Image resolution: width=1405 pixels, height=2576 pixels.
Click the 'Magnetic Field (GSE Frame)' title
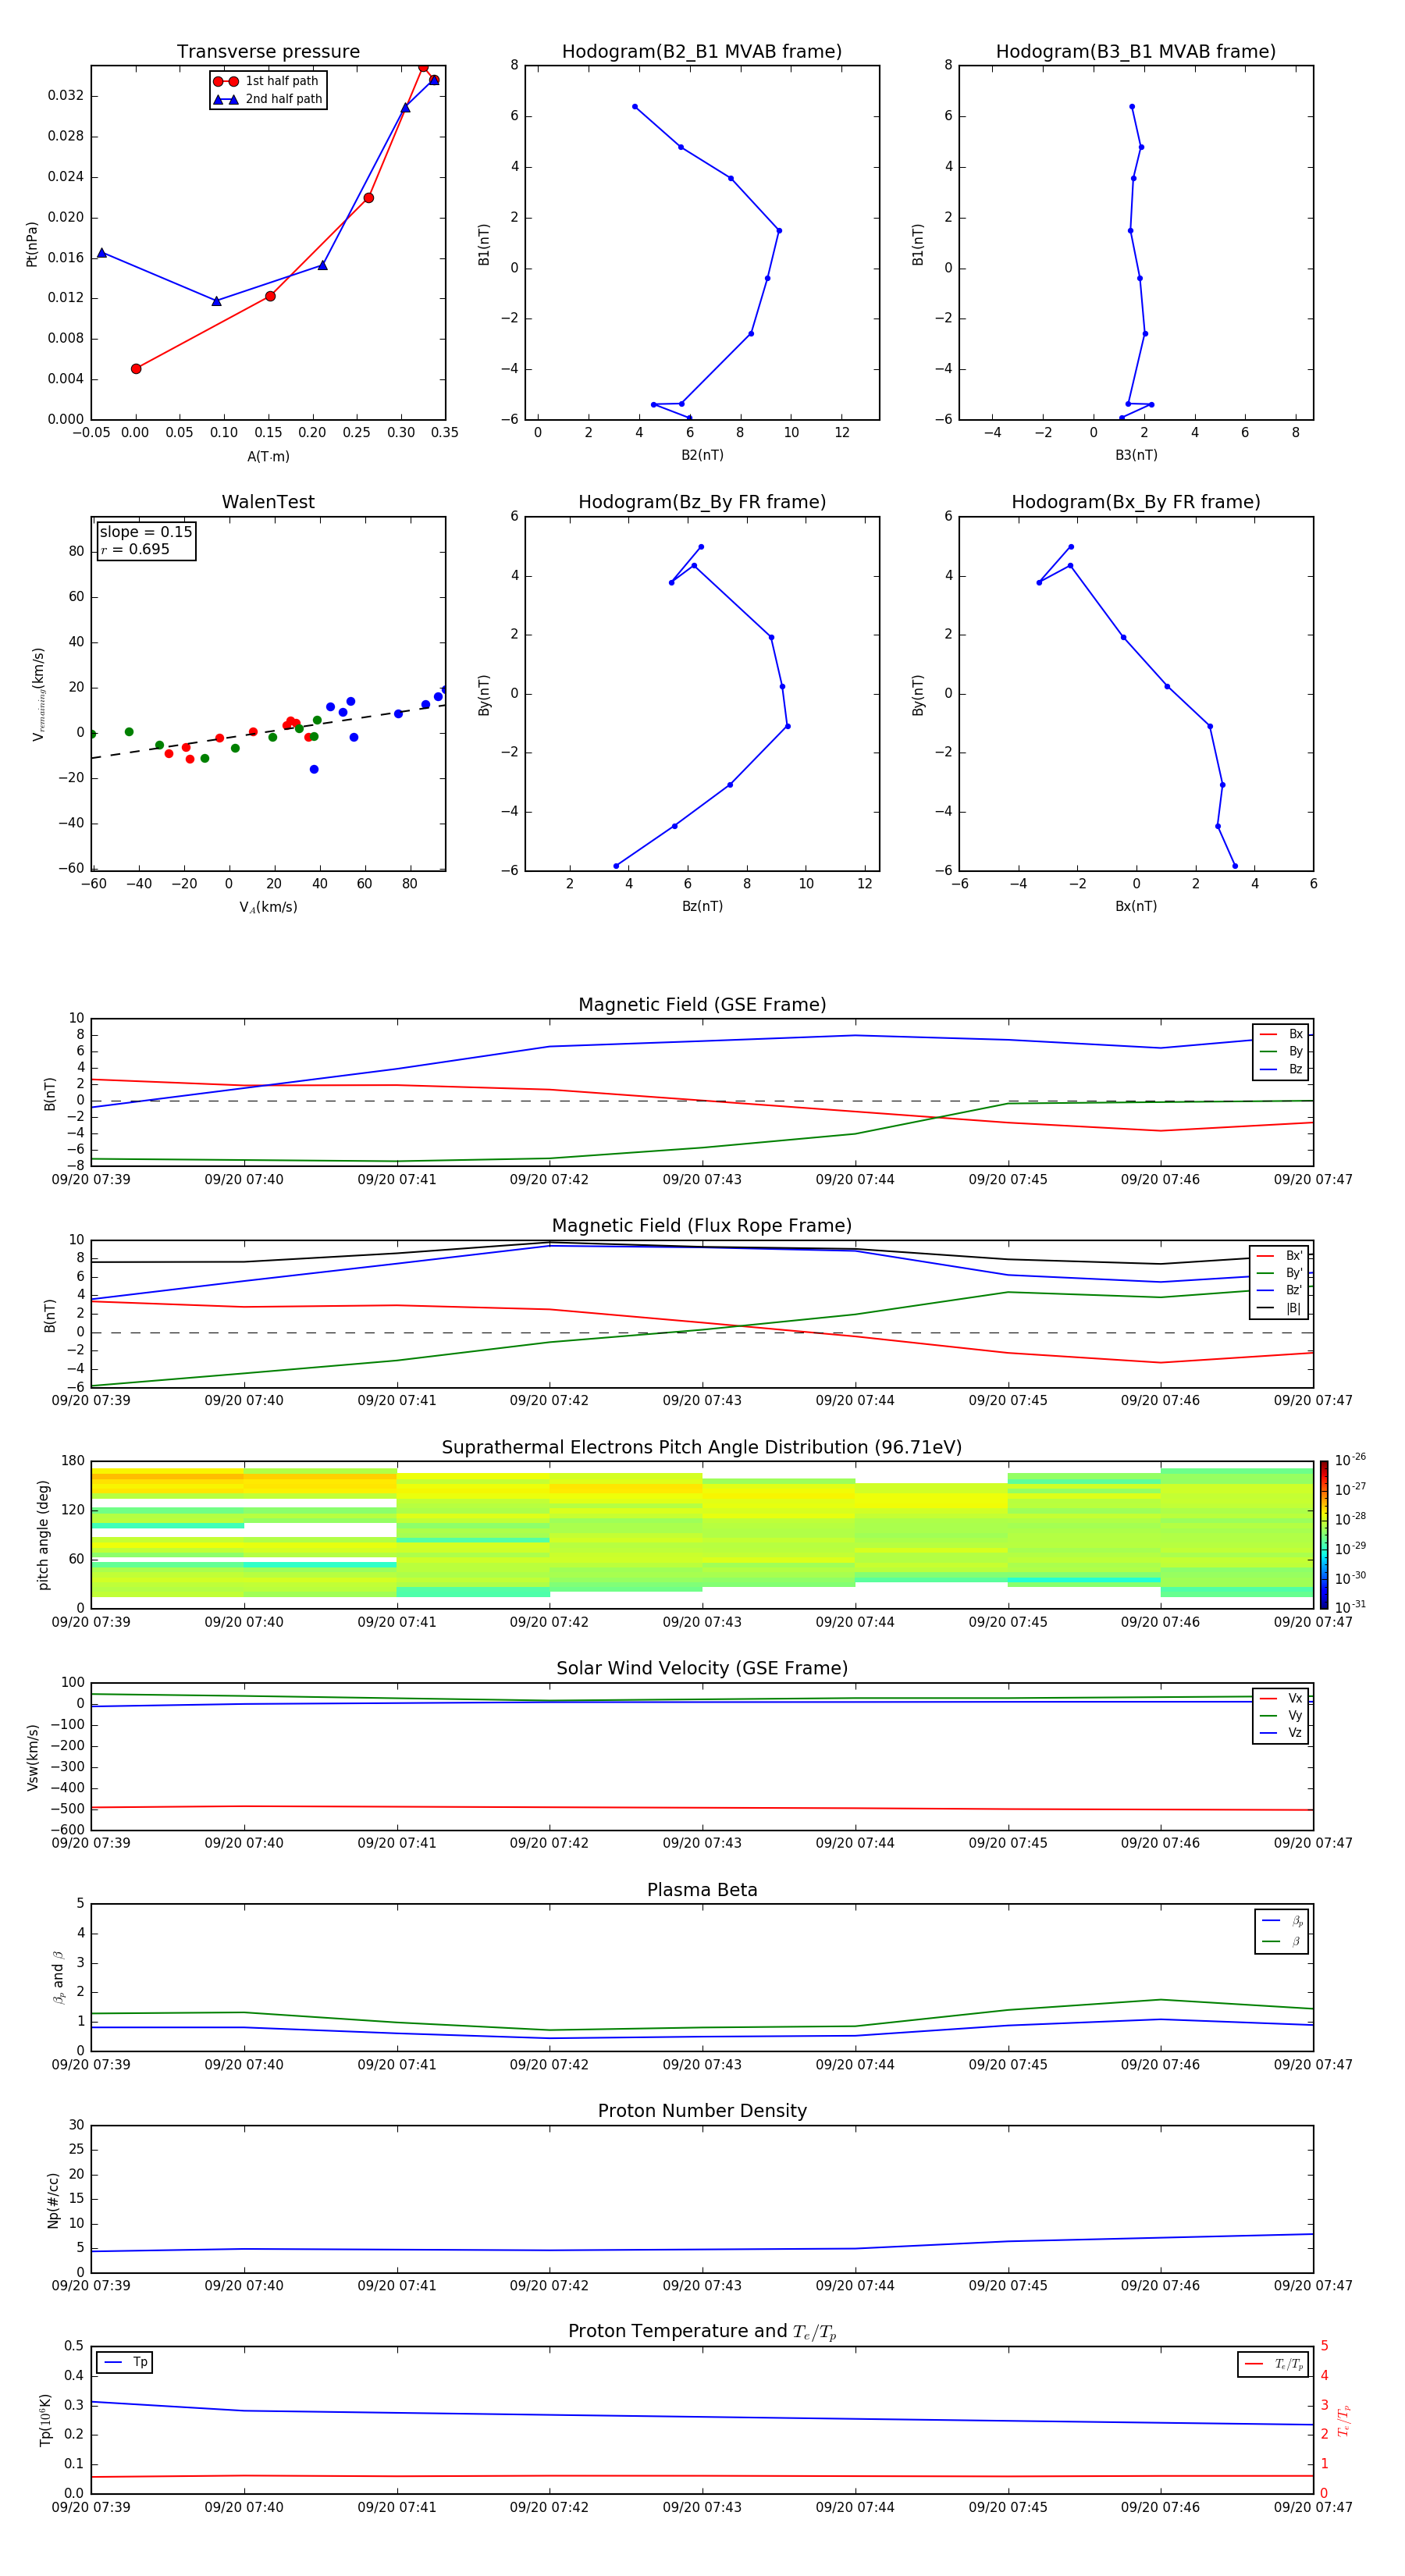702,1005
